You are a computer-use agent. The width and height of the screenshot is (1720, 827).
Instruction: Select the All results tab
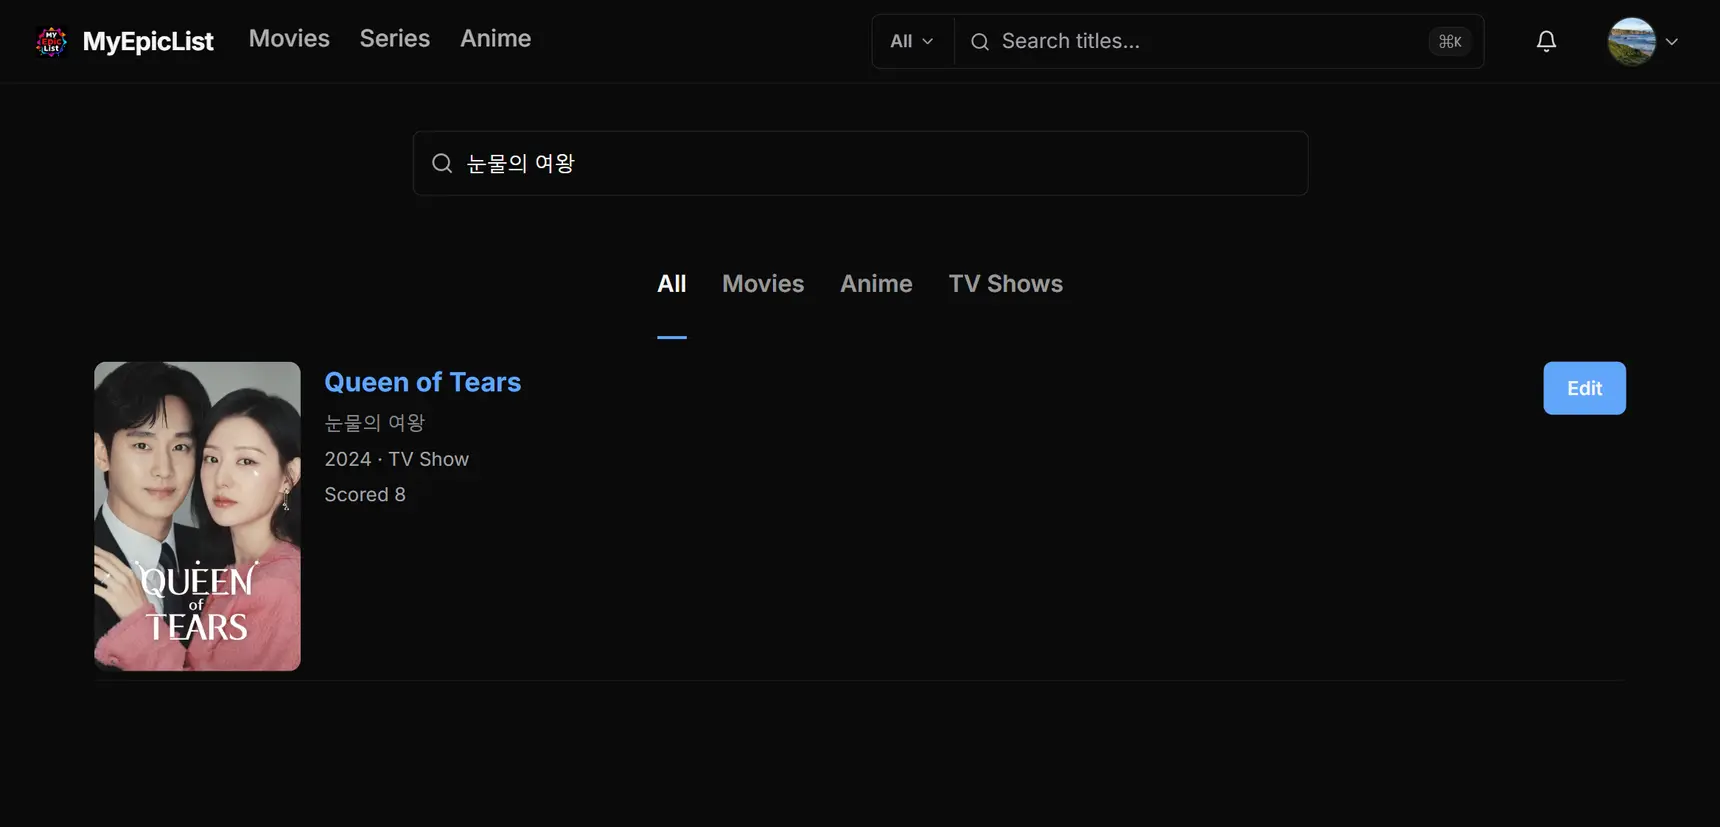coord(672,284)
